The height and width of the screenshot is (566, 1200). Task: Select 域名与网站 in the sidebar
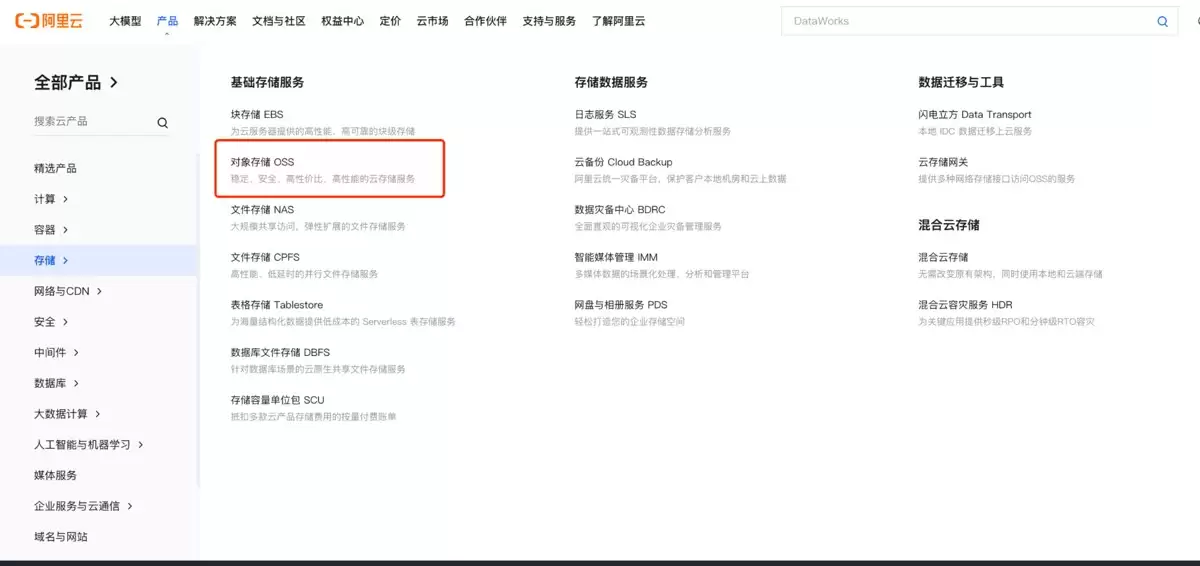tap(61, 537)
